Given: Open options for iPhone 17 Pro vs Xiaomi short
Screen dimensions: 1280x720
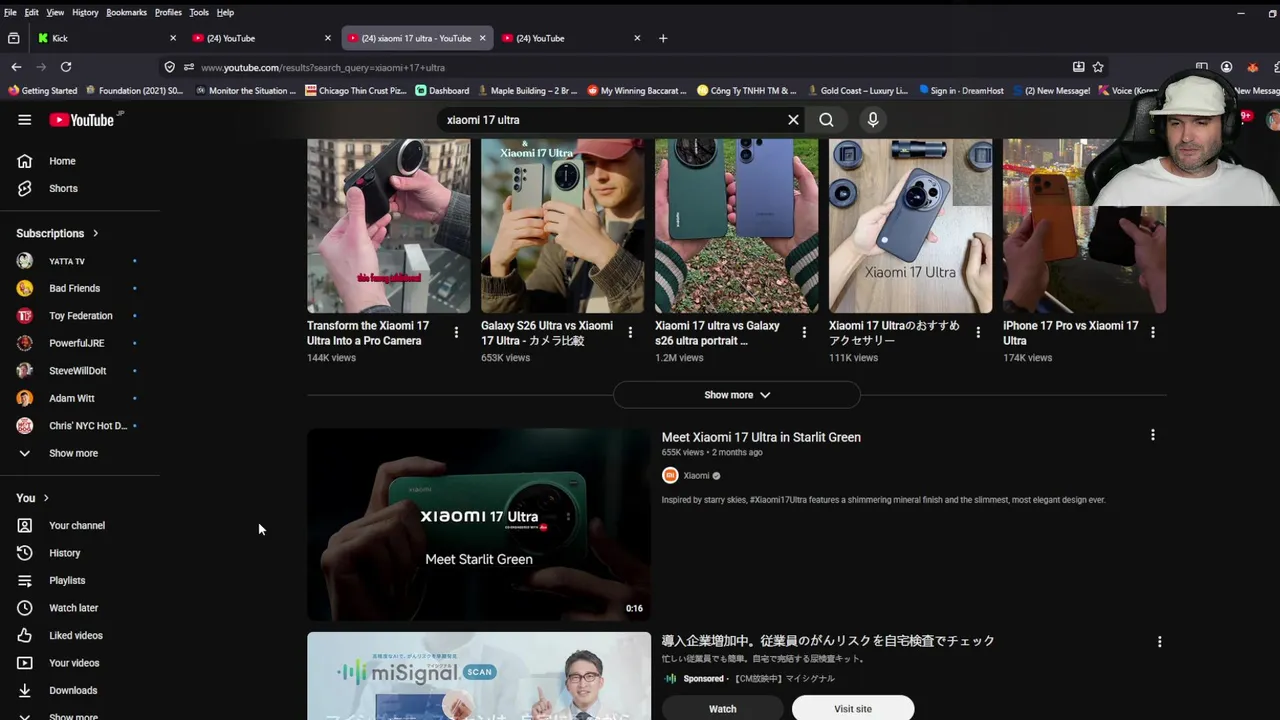Looking at the screenshot, I should [1152, 332].
